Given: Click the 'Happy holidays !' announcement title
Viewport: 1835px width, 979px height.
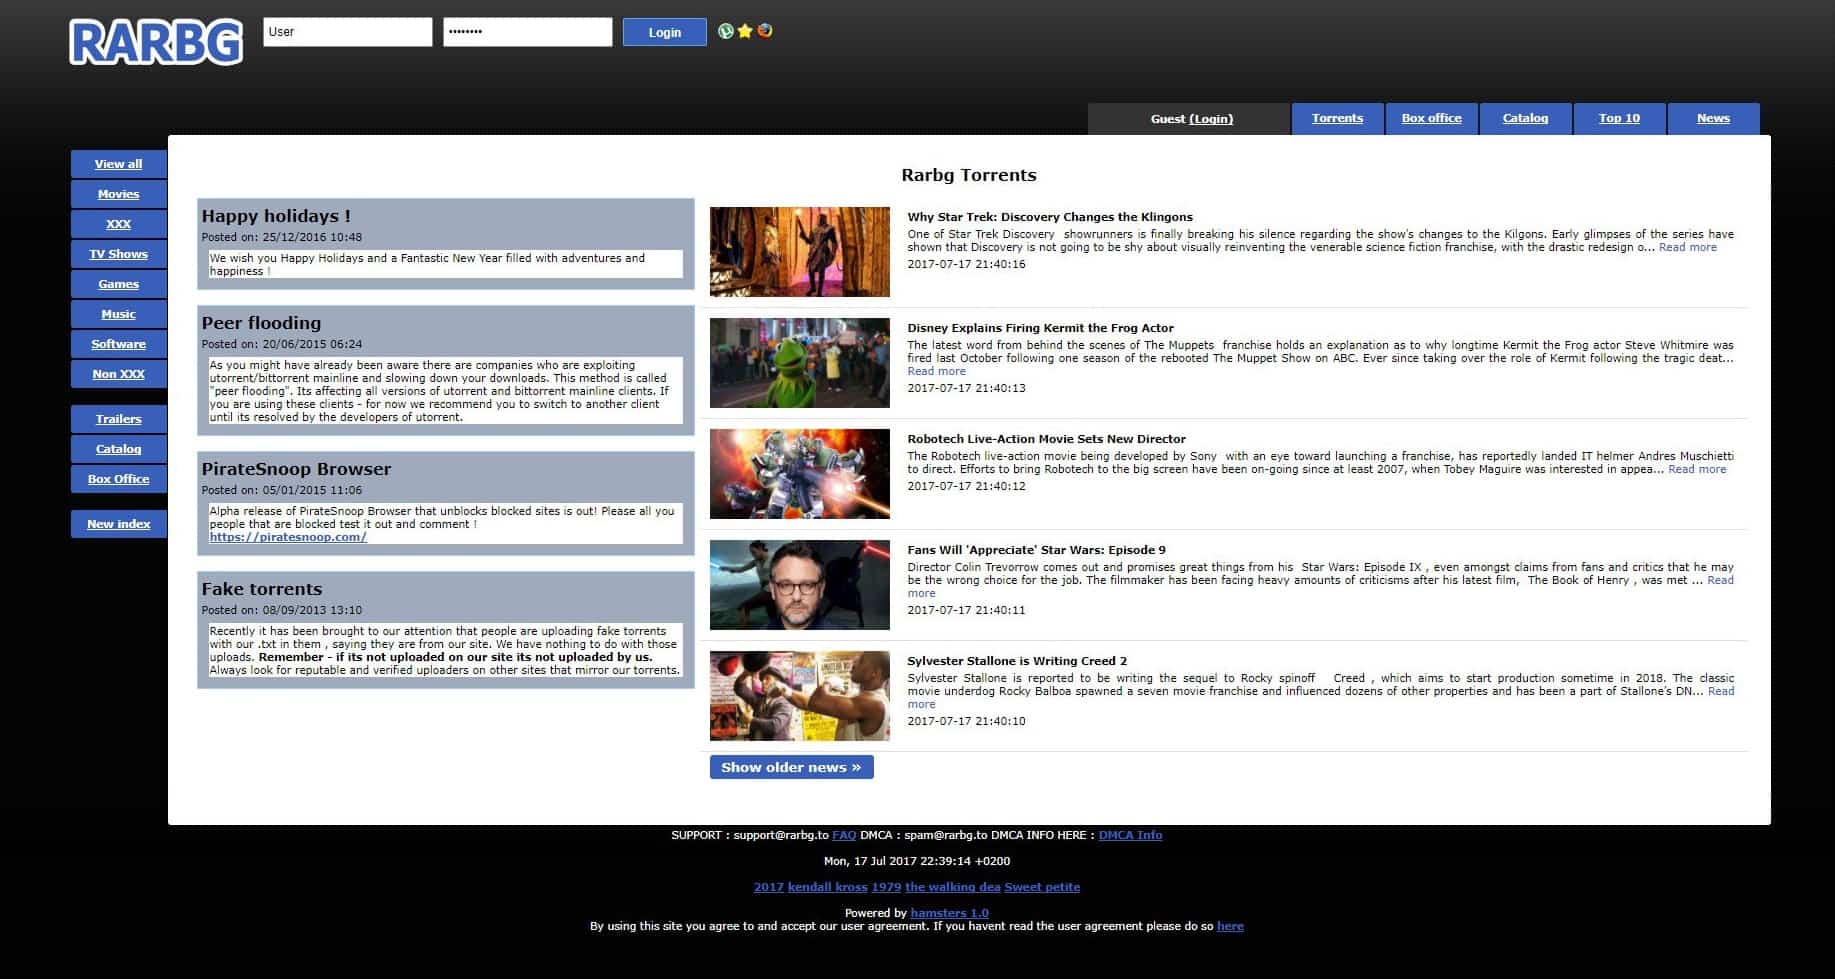Looking at the screenshot, I should coord(276,216).
